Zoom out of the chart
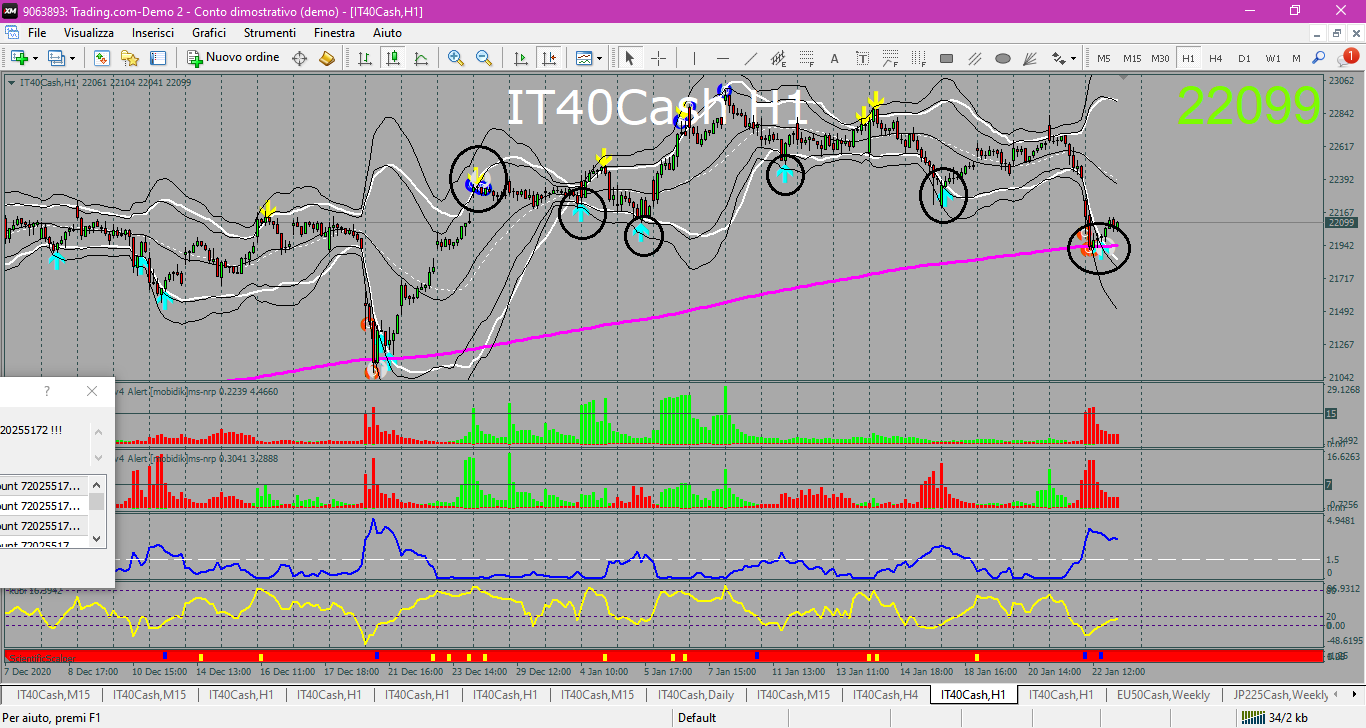 (484, 58)
